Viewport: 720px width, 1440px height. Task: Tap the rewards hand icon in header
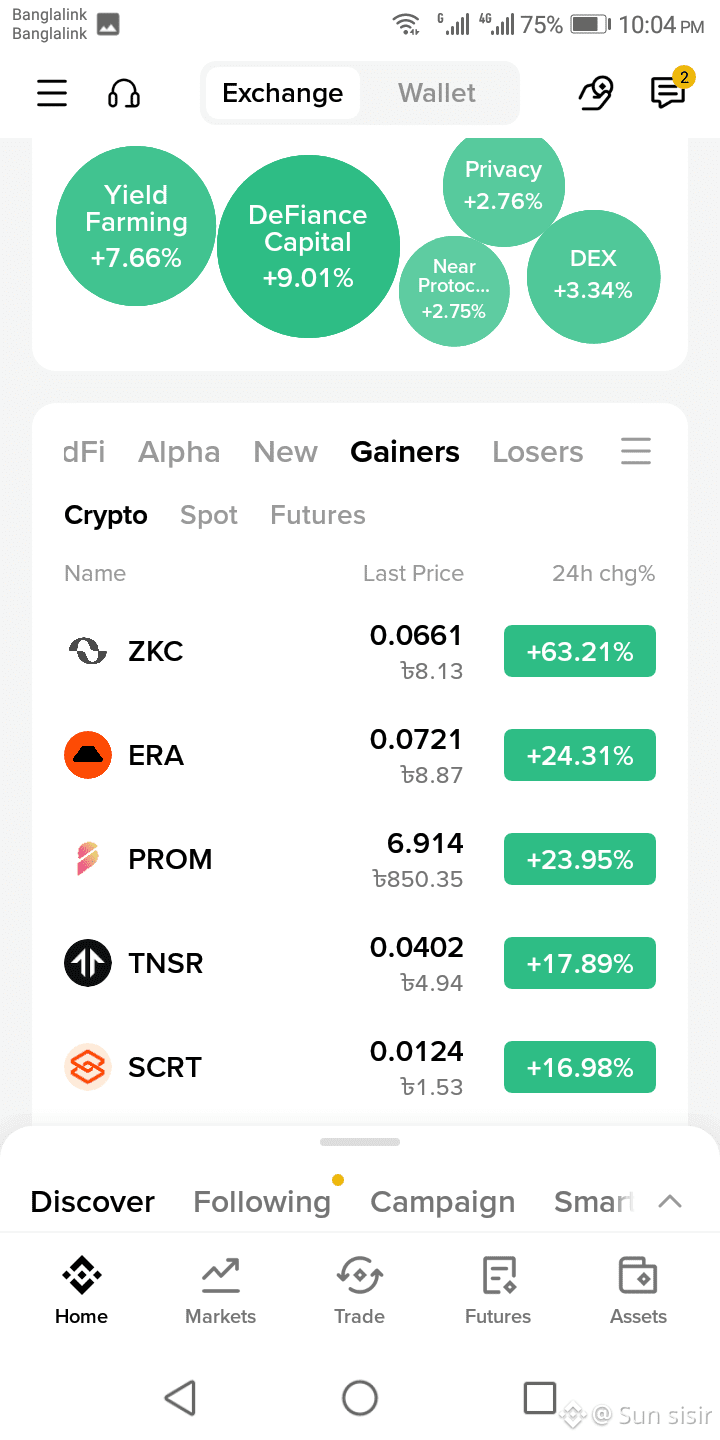596,93
